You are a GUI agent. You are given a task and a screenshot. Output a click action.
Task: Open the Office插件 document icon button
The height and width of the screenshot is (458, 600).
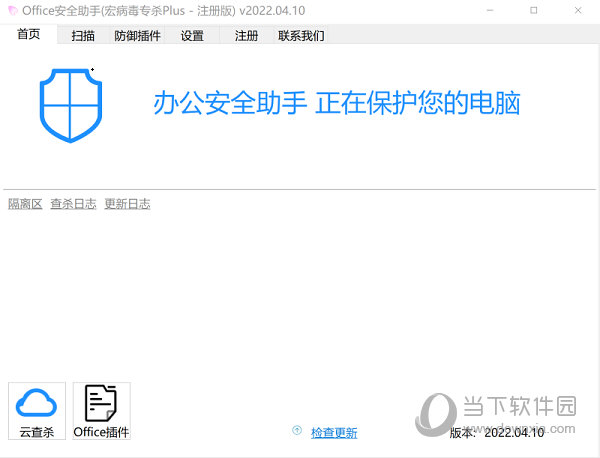click(x=102, y=411)
